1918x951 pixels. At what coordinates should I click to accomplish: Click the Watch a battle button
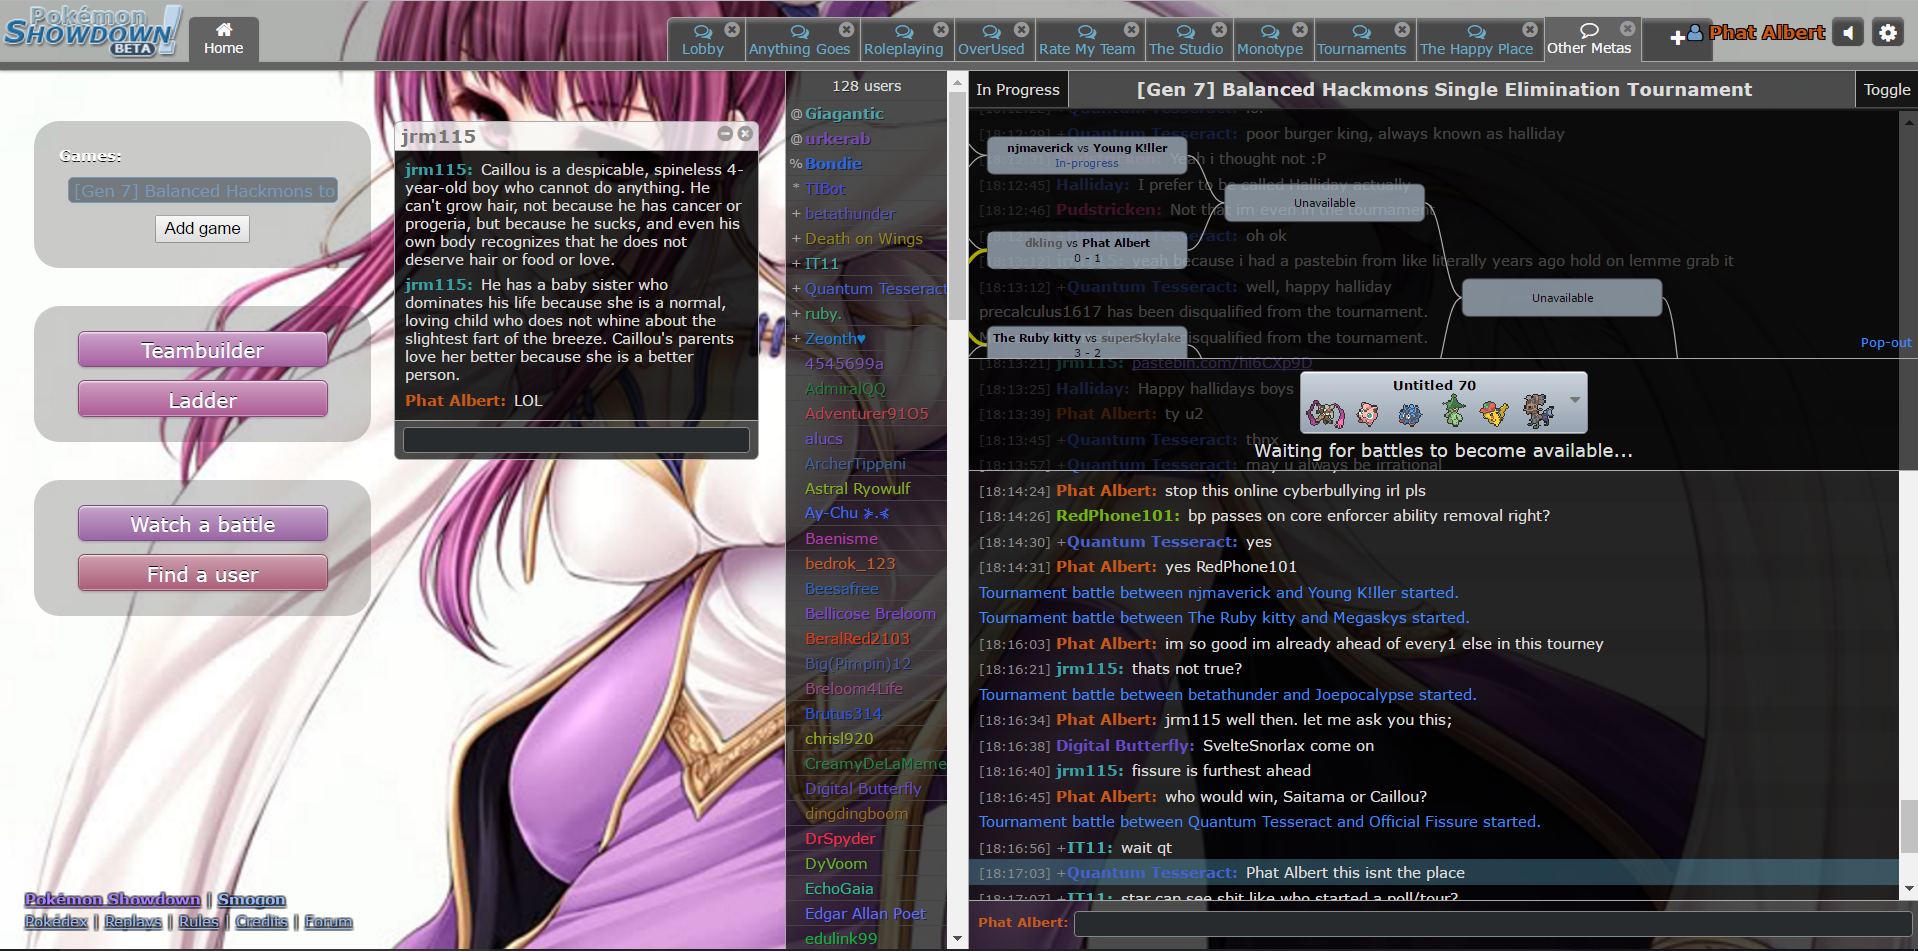coord(203,524)
